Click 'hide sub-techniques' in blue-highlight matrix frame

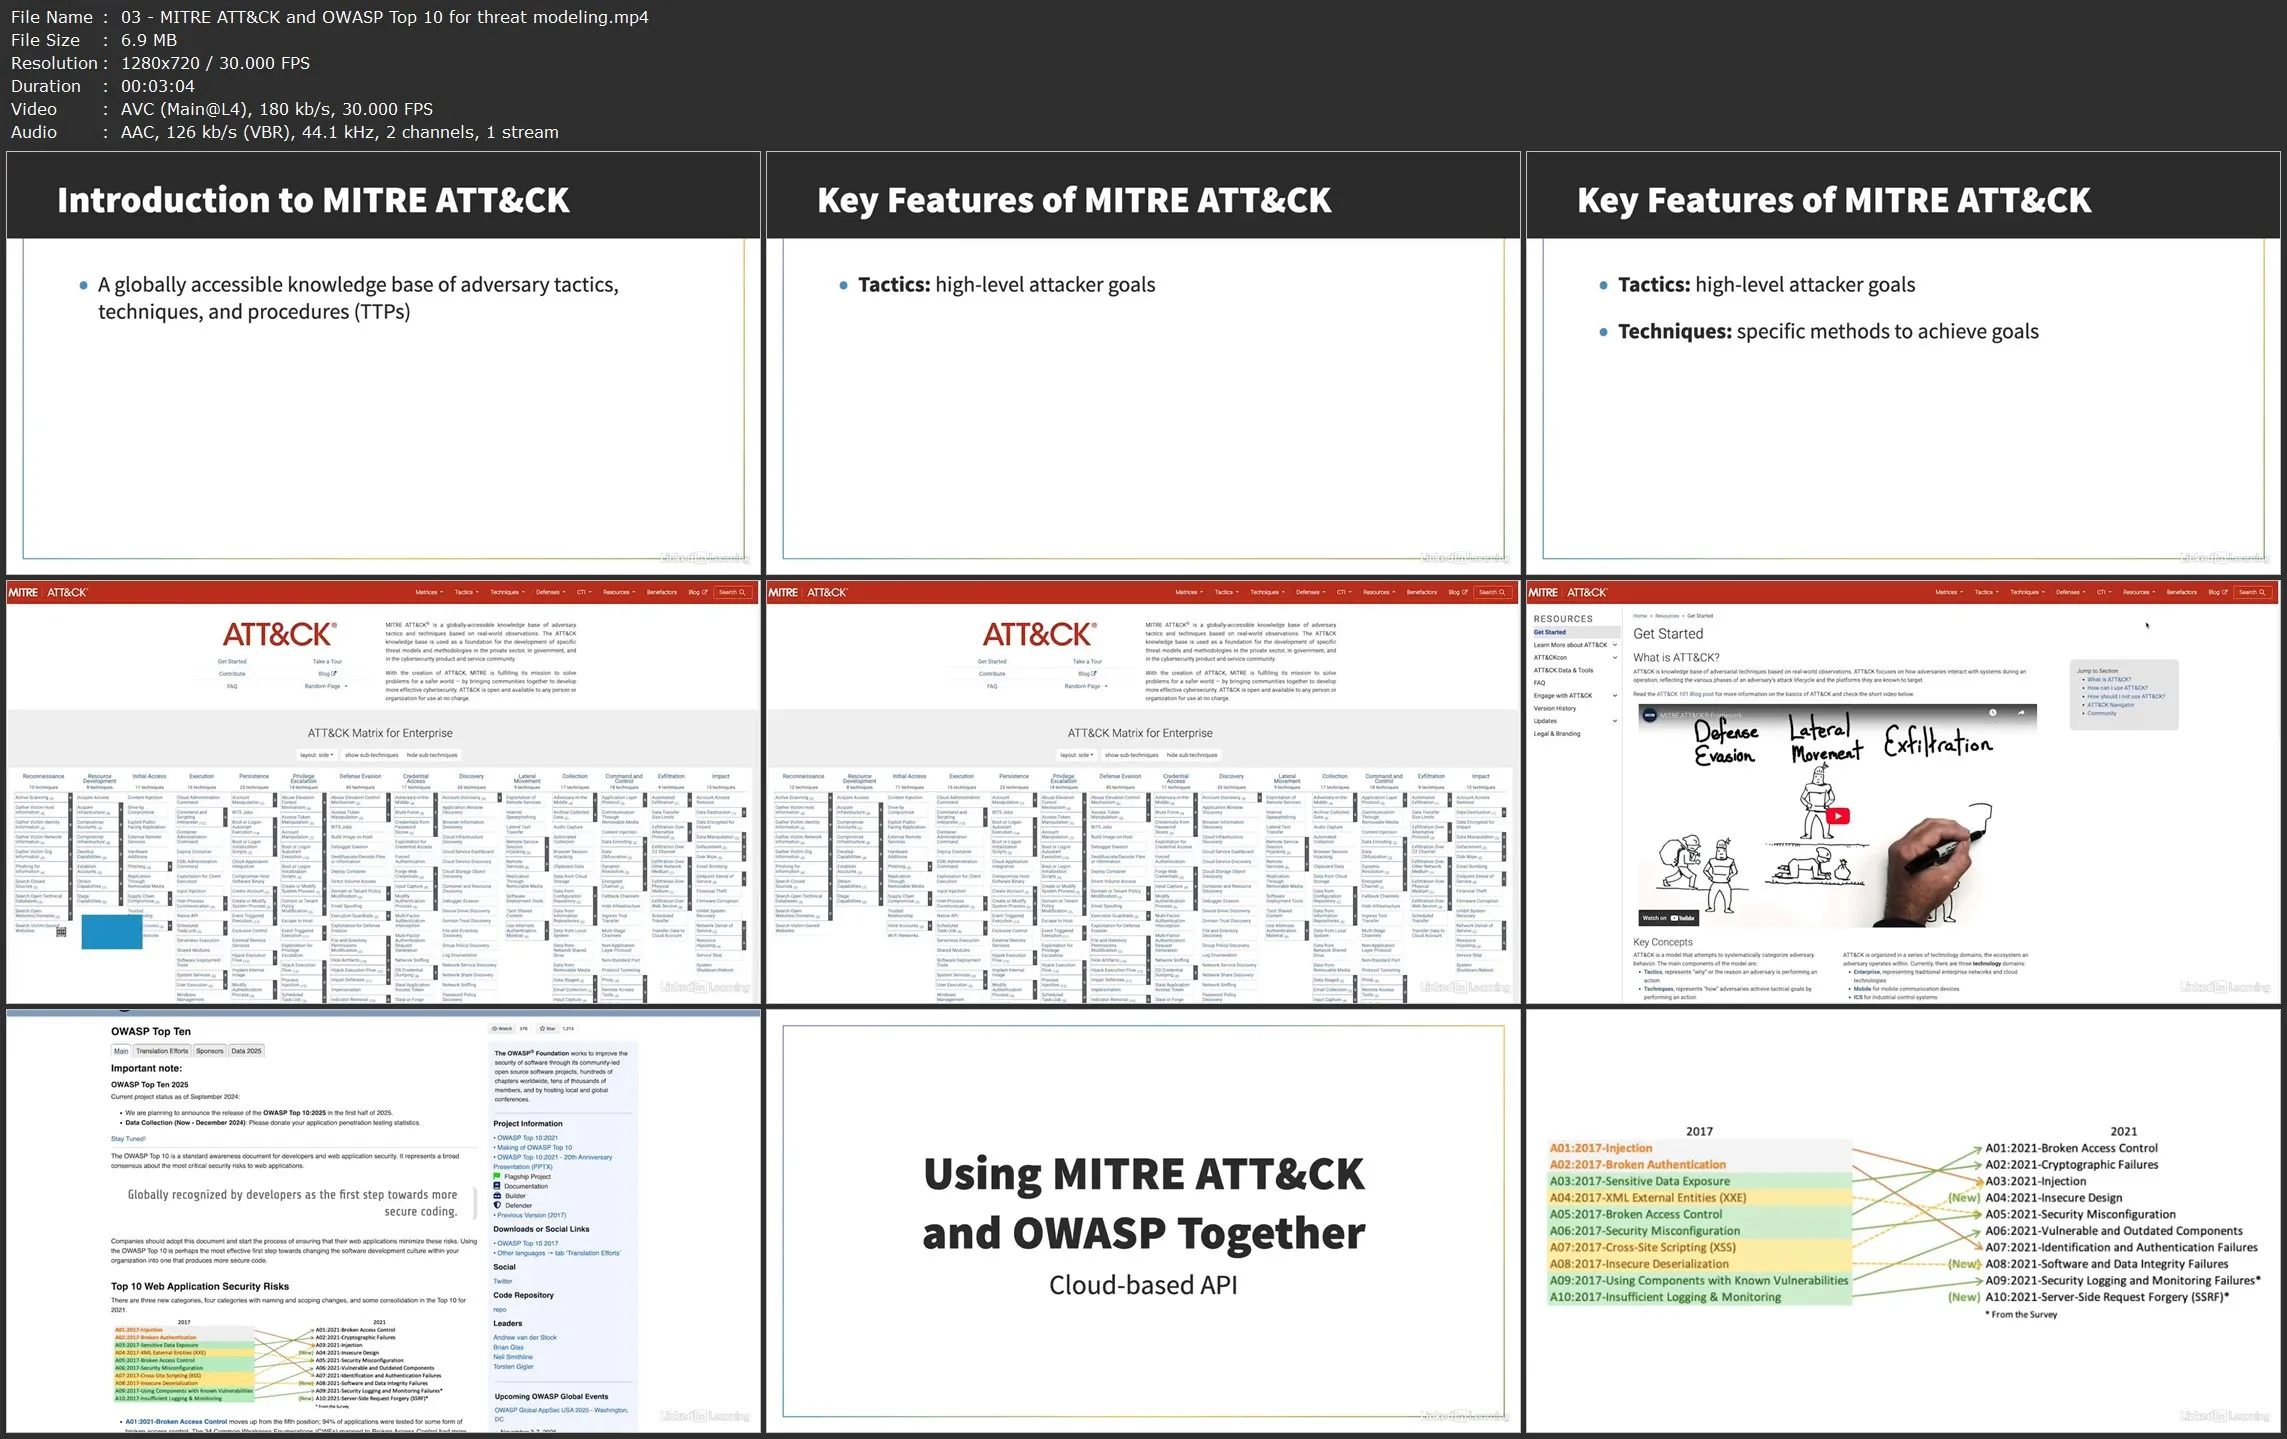[x=432, y=755]
